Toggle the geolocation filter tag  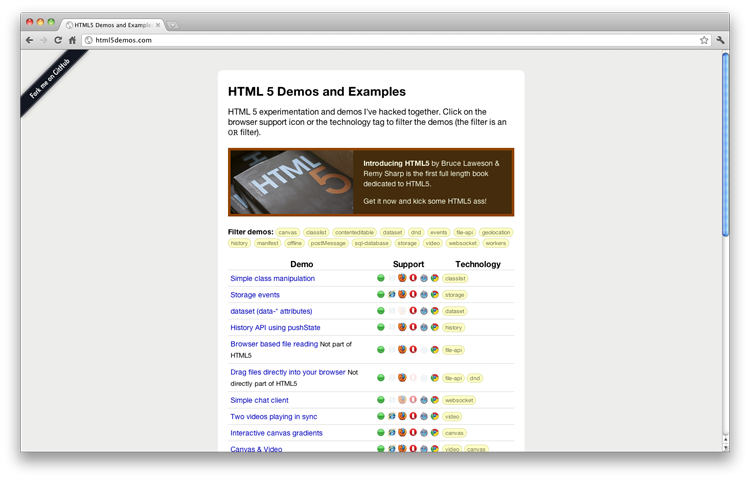coord(496,232)
